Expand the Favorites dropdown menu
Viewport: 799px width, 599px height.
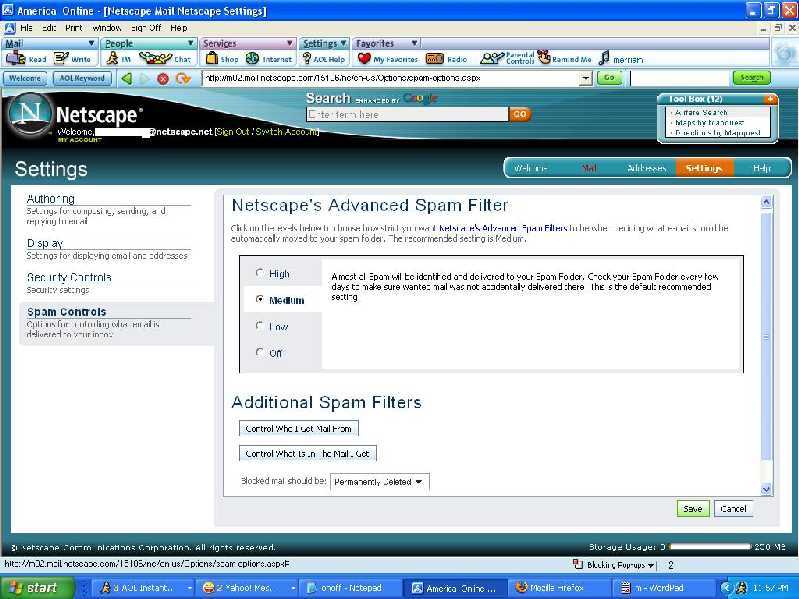coord(414,44)
